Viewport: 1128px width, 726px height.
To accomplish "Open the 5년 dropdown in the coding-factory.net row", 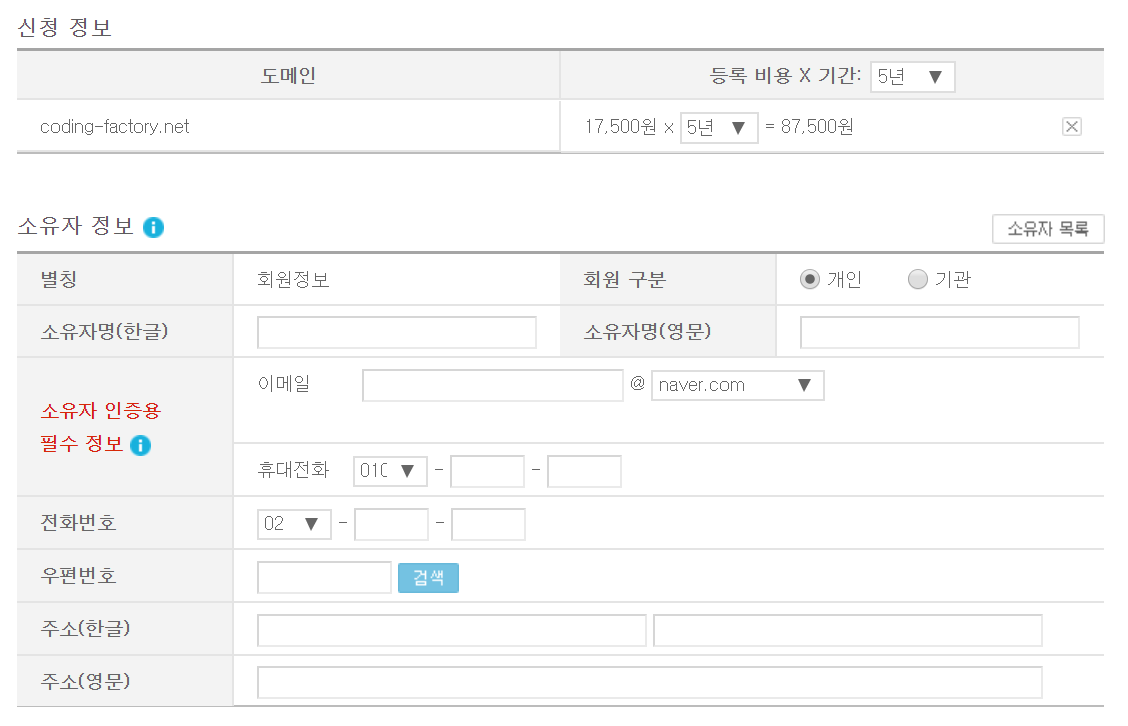I will point(718,127).
